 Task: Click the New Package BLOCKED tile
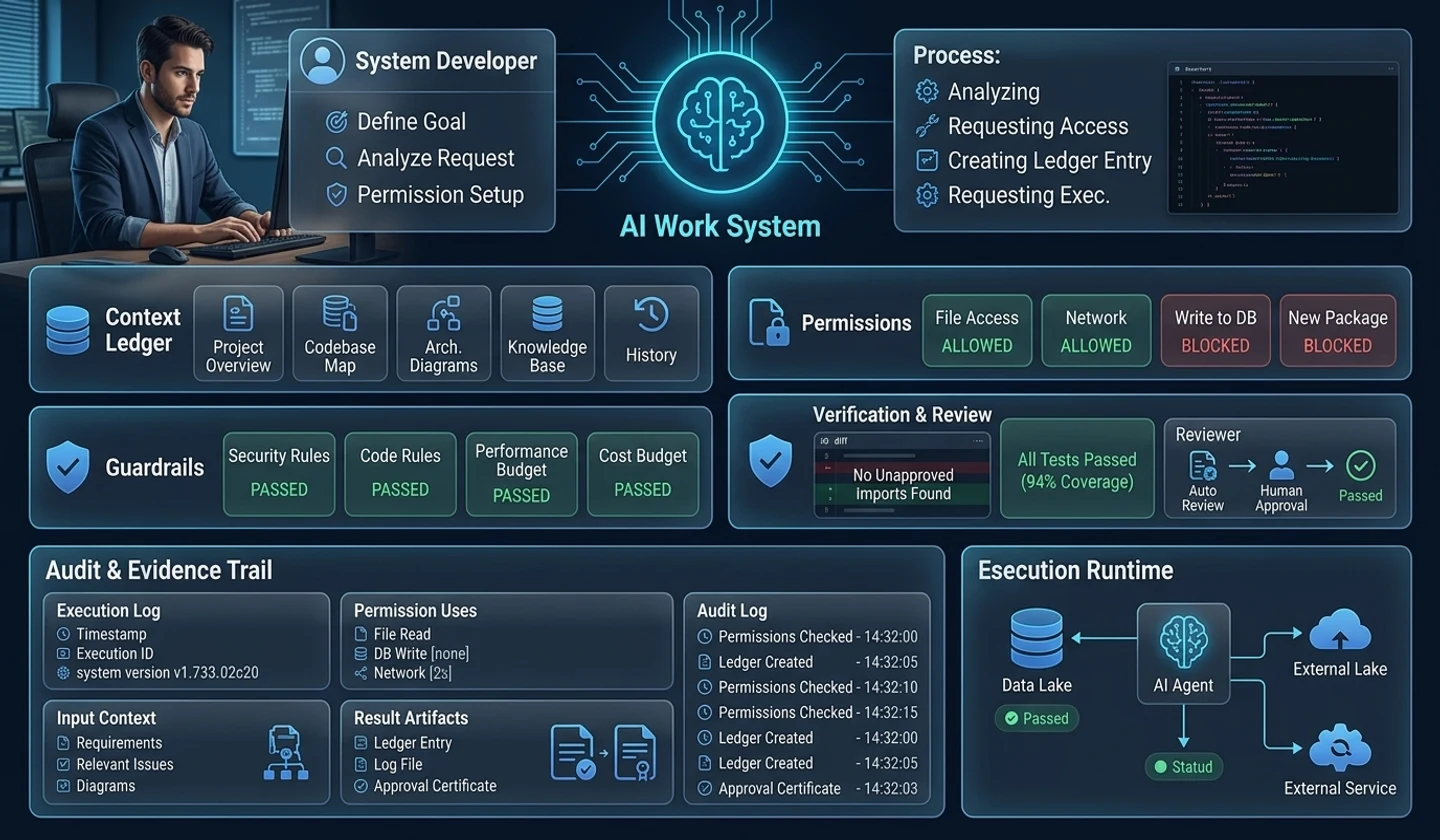point(1338,331)
